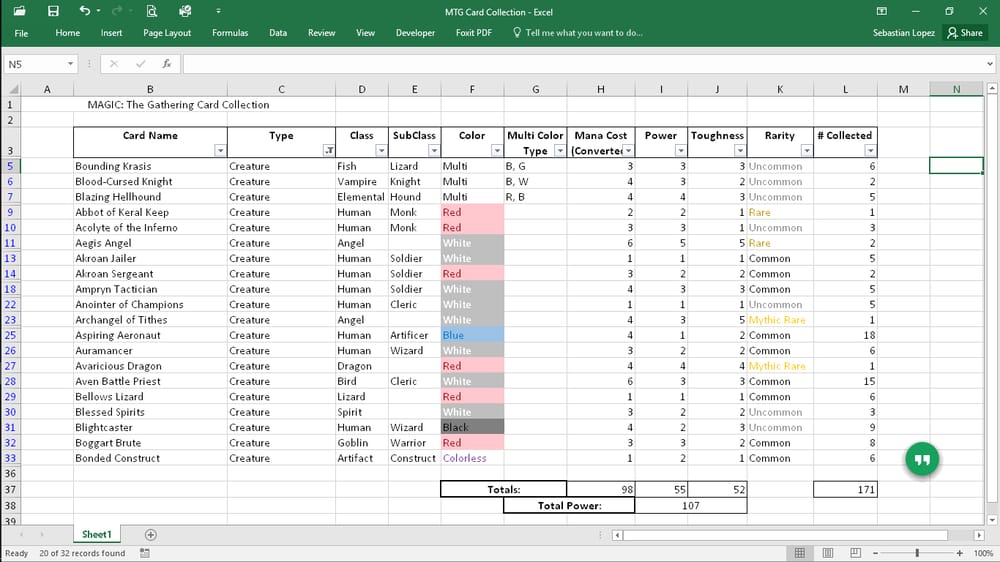Select column B header
Image resolution: width=1000 pixels, height=562 pixels.
150,89
